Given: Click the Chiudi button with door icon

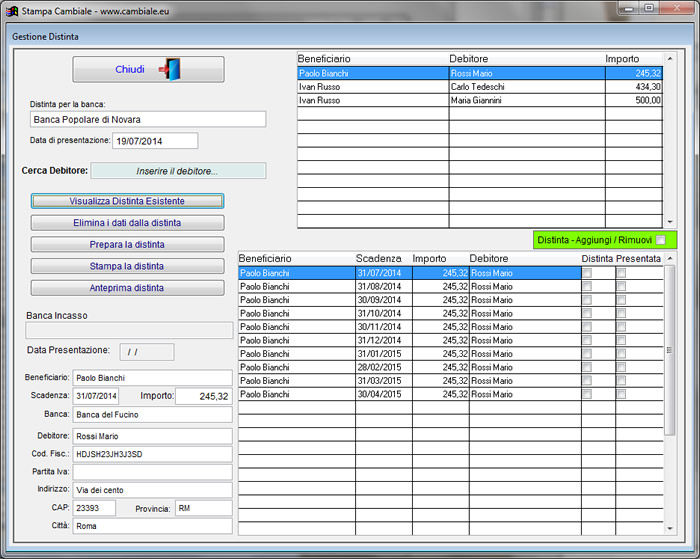Looking at the screenshot, I should point(148,69).
